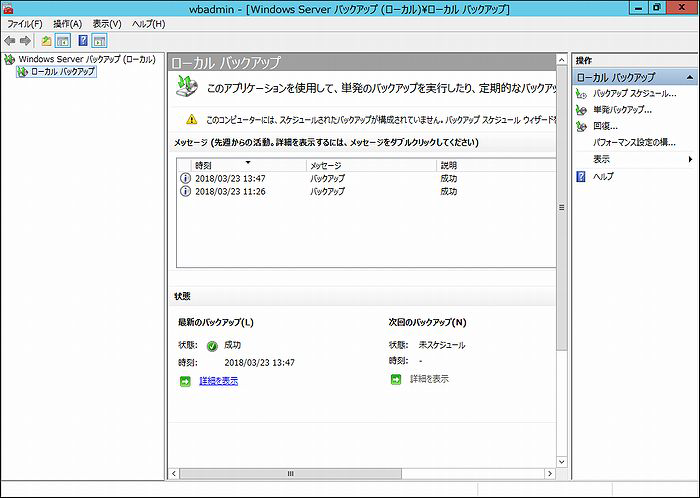Click info icon for 13:47 backup row
700x498 pixels.
click(x=185, y=178)
